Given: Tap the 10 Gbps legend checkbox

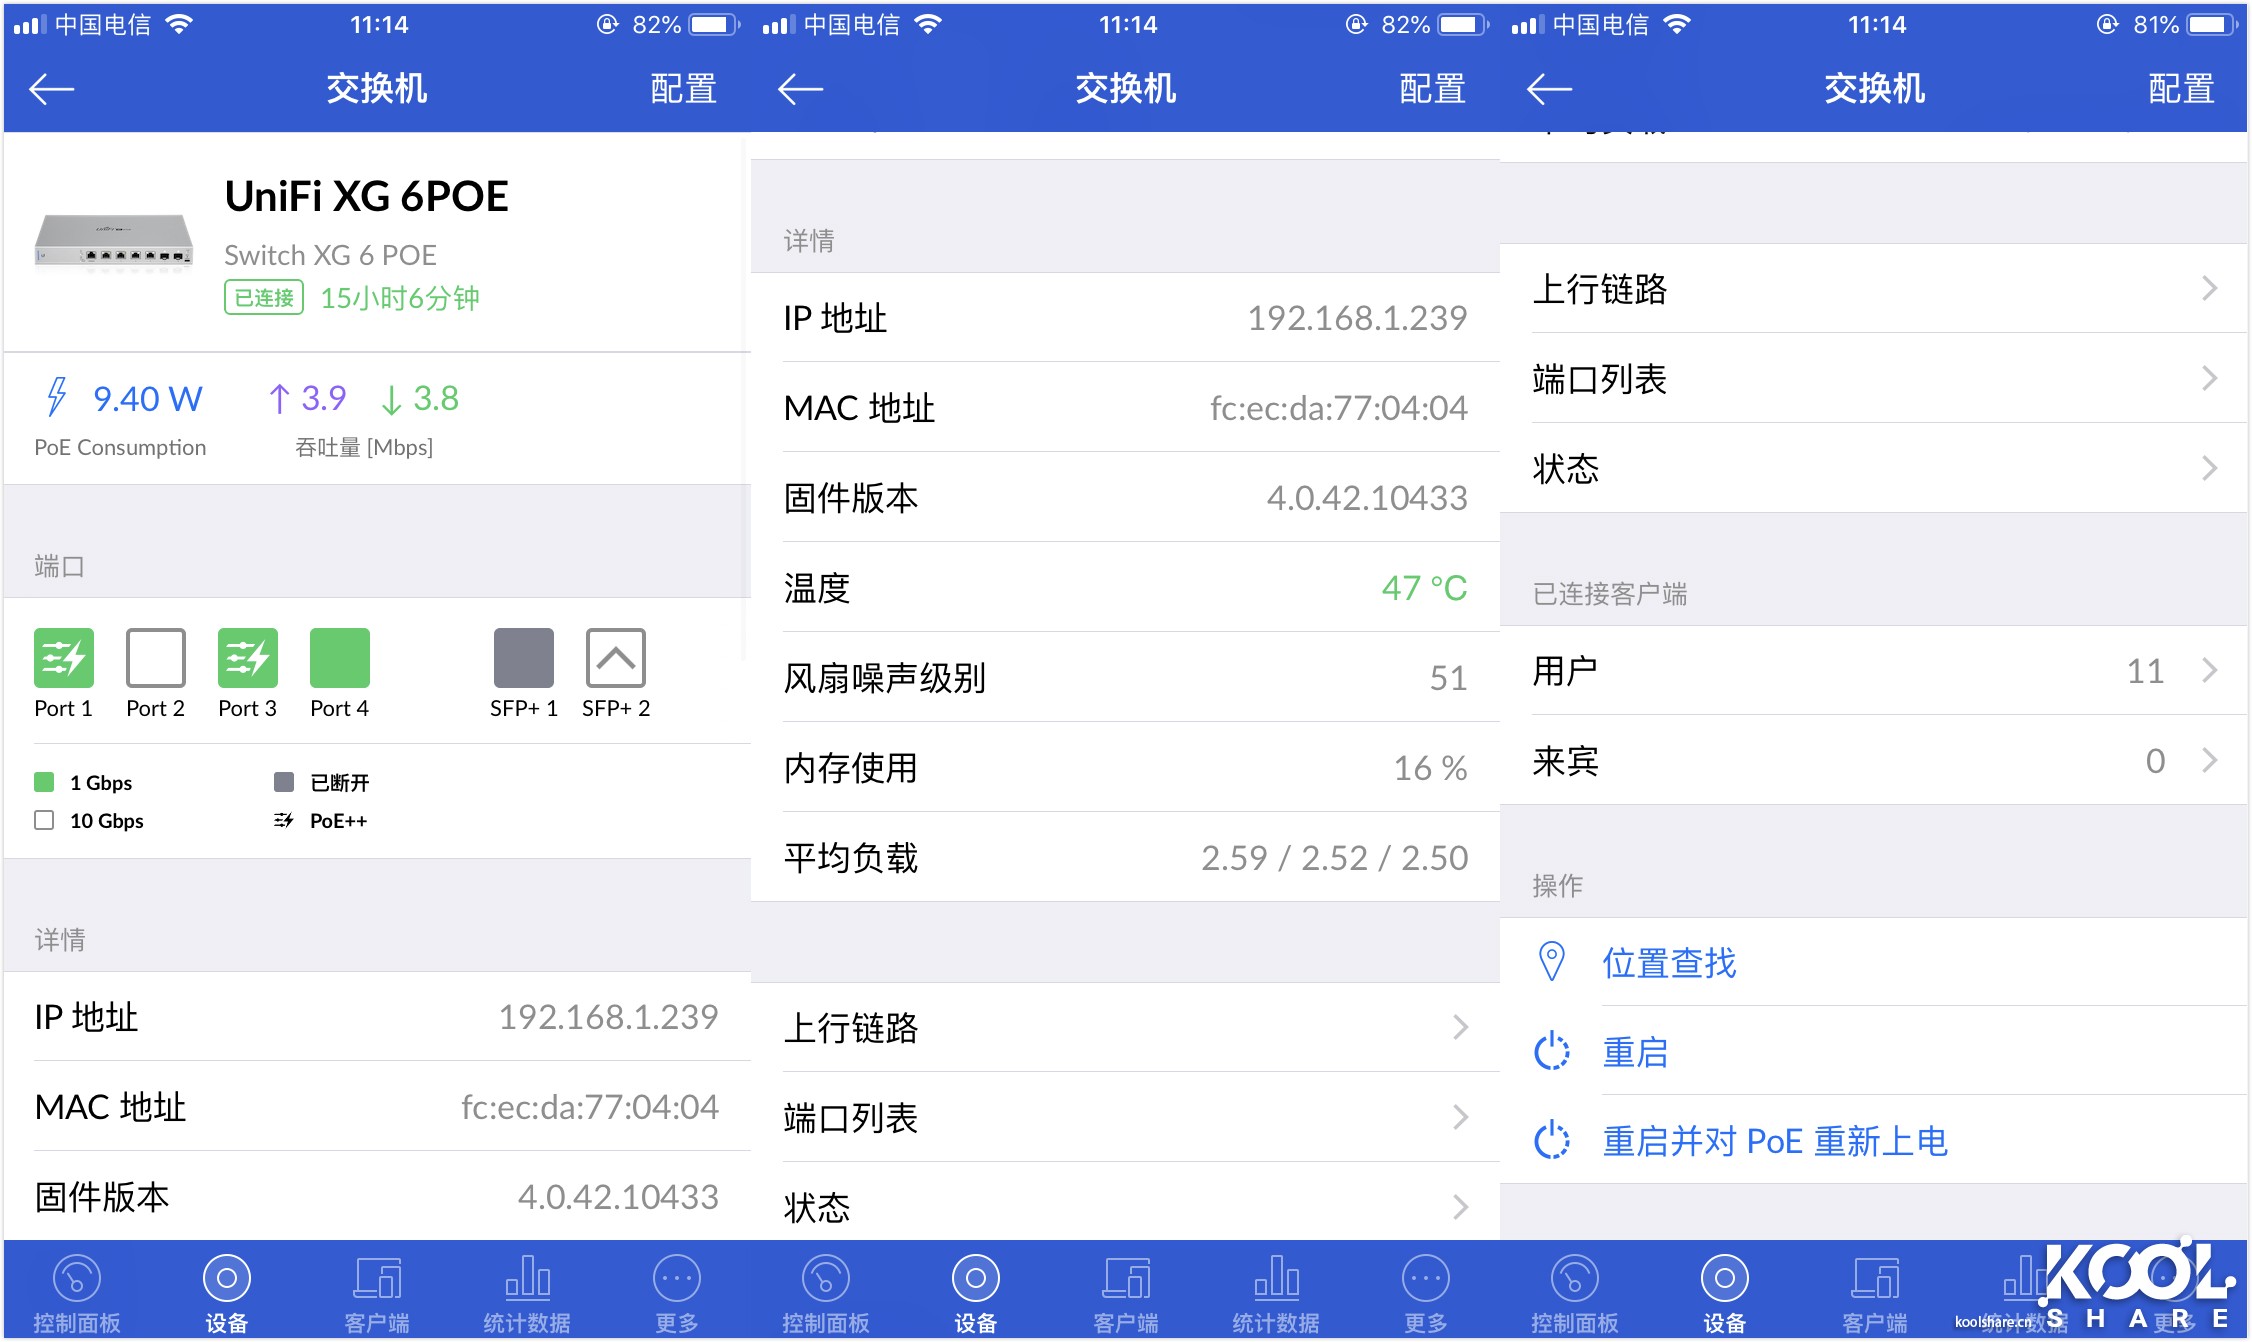Looking at the screenshot, I should pos(44,820).
